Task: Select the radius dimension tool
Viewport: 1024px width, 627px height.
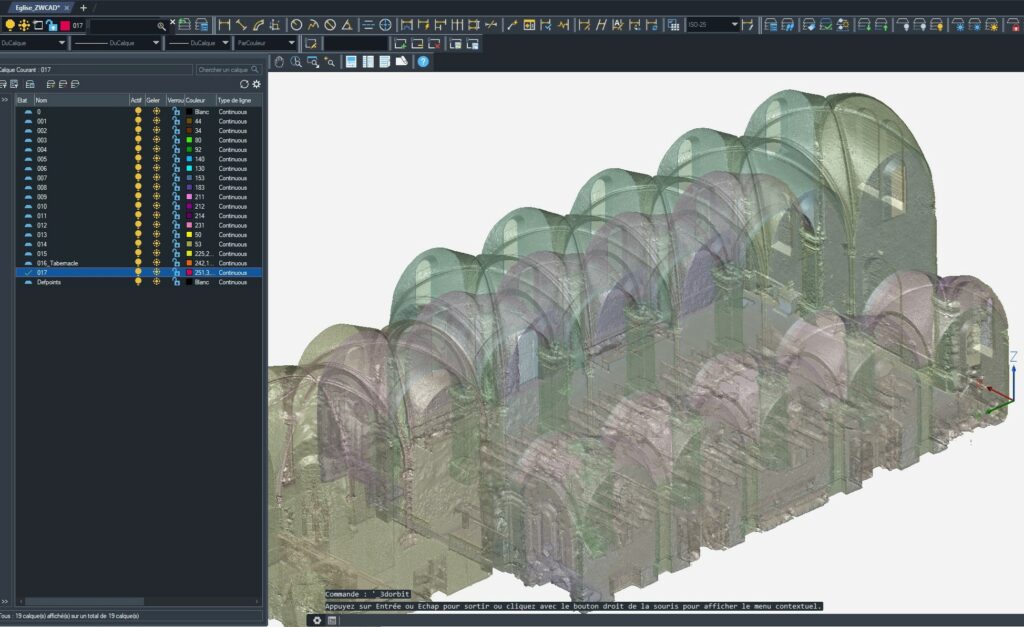Action: point(296,25)
